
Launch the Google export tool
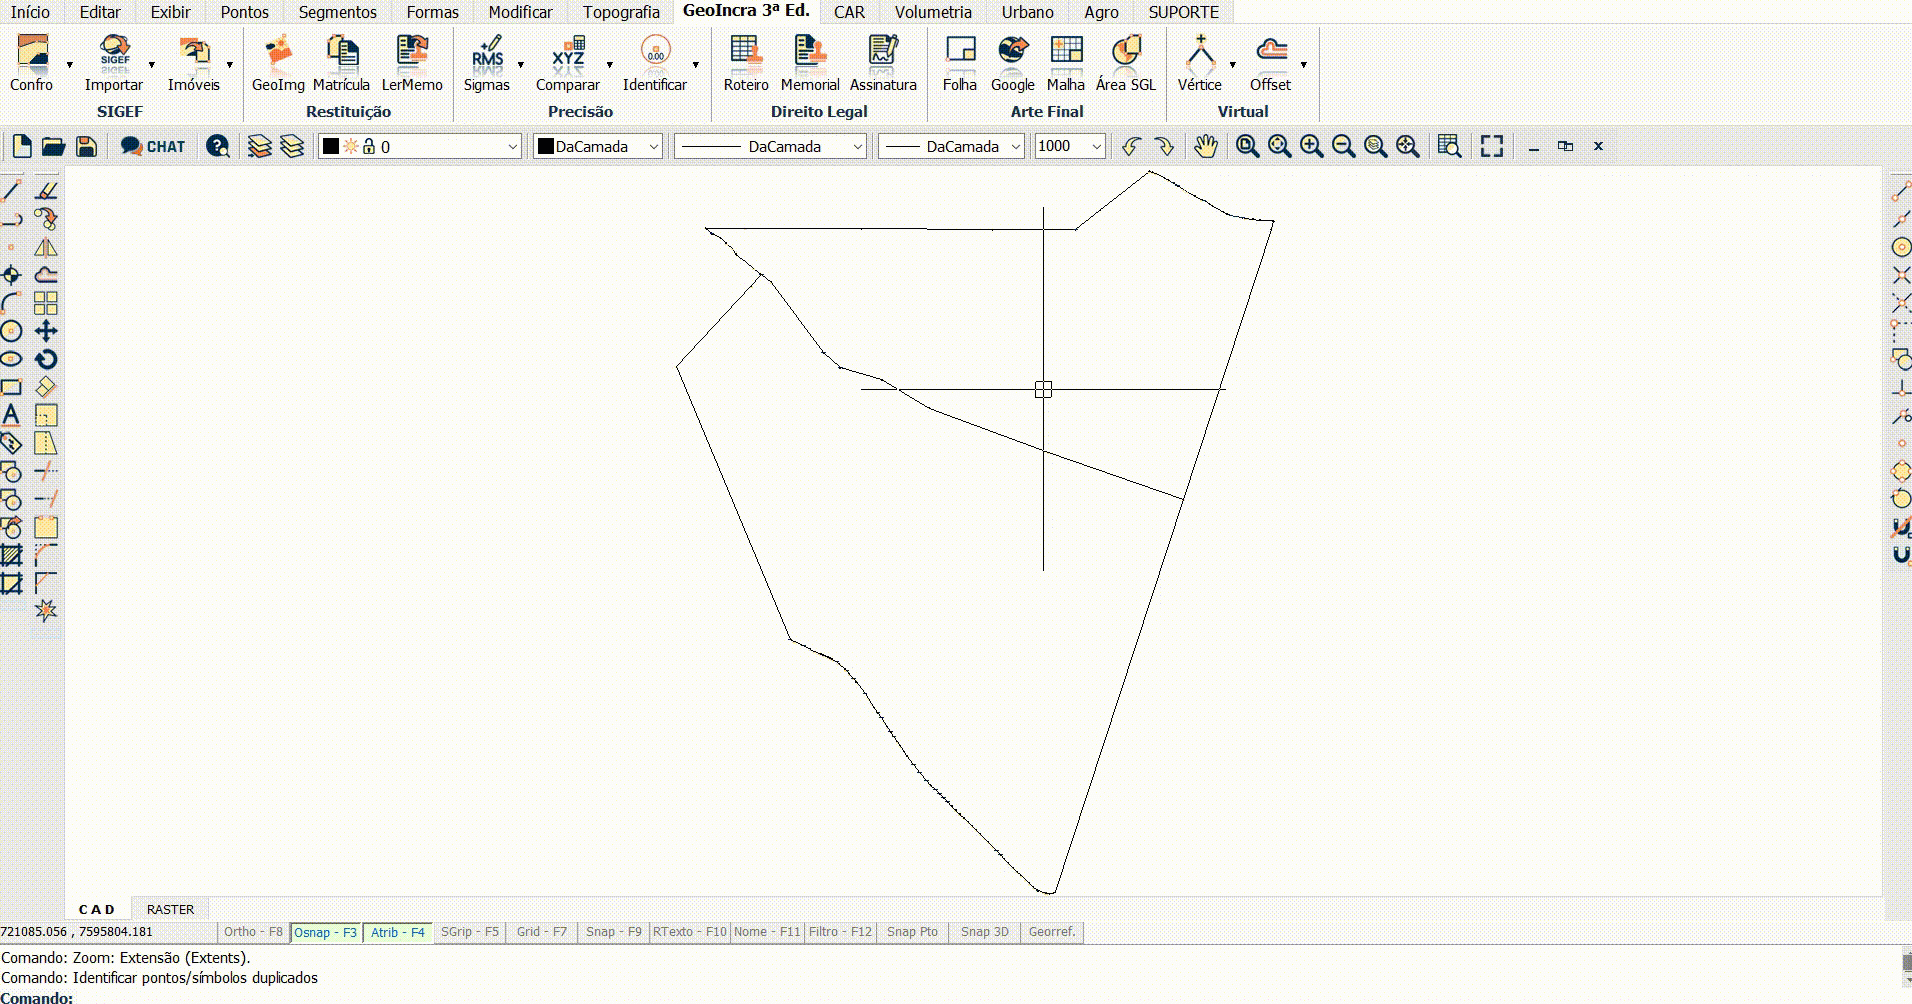pyautogui.click(x=1012, y=64)
